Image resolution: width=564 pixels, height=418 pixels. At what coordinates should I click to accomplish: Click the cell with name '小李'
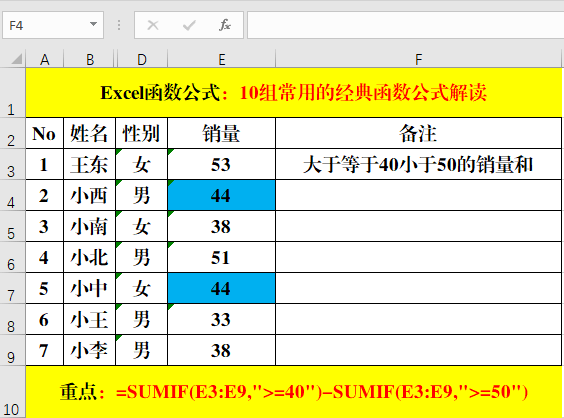coord(90,350)
